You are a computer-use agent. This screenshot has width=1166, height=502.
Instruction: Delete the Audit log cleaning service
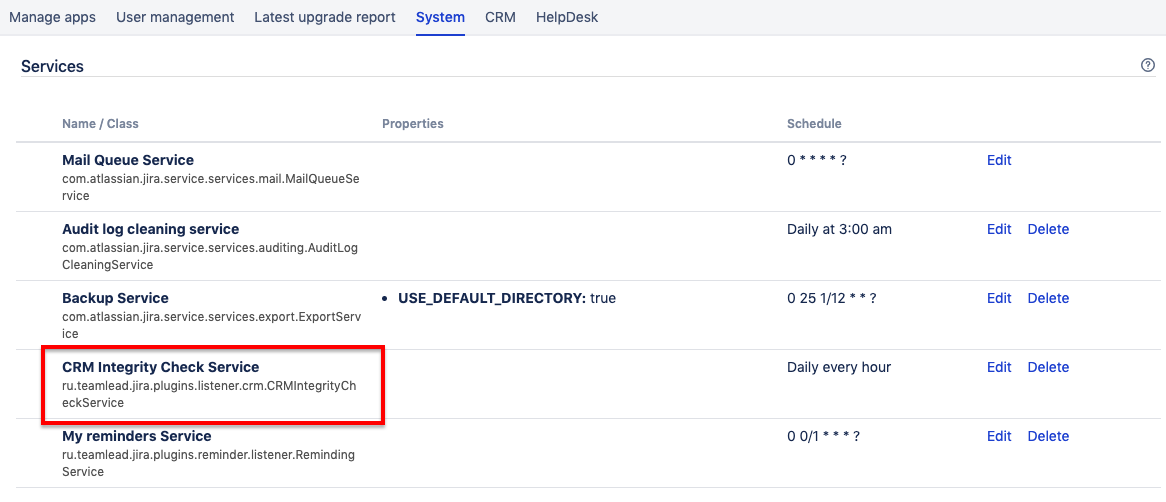pos(1048,229)
